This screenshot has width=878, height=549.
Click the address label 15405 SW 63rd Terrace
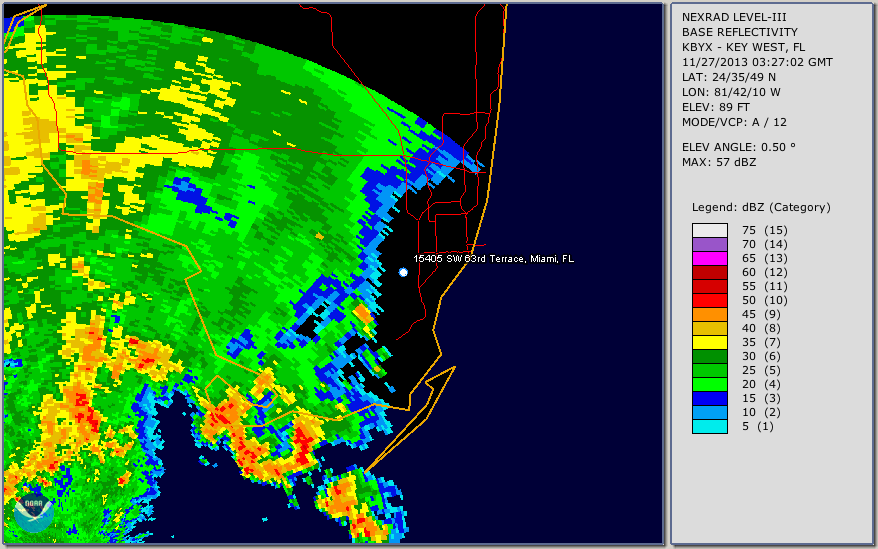coord(493,259)
